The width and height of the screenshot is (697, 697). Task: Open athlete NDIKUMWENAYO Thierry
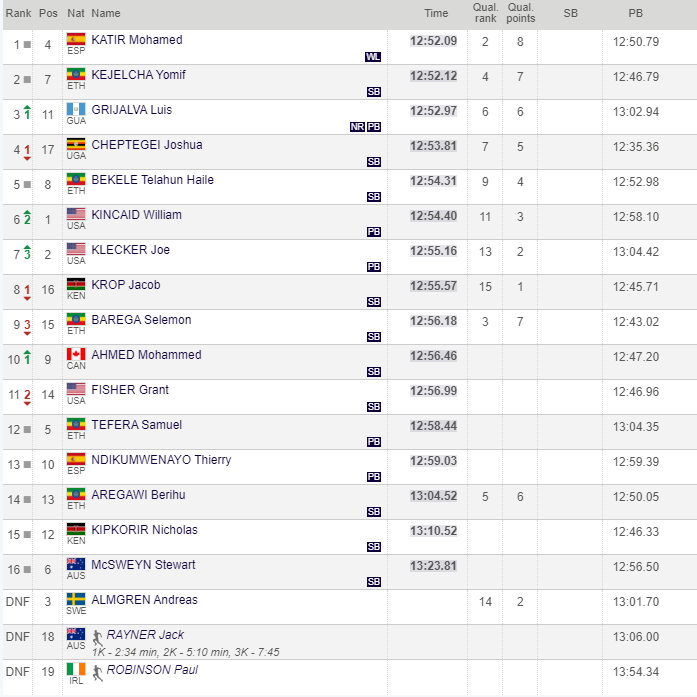(161, 460)
